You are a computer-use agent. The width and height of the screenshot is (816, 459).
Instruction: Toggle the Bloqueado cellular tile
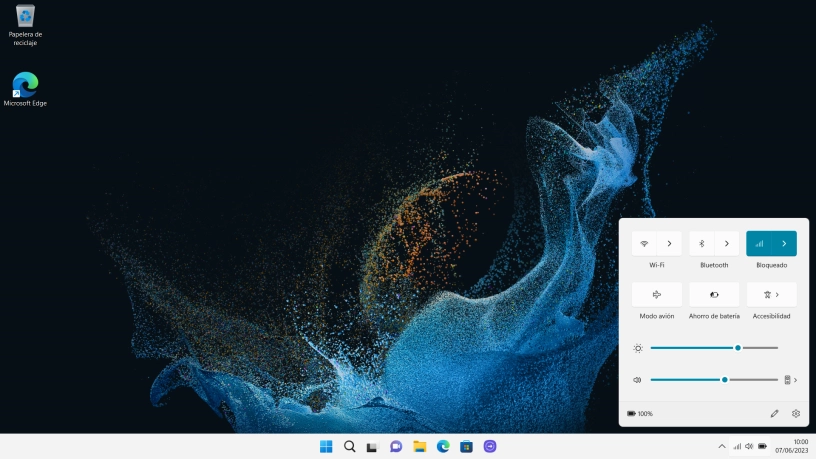[x=759, y=244]
